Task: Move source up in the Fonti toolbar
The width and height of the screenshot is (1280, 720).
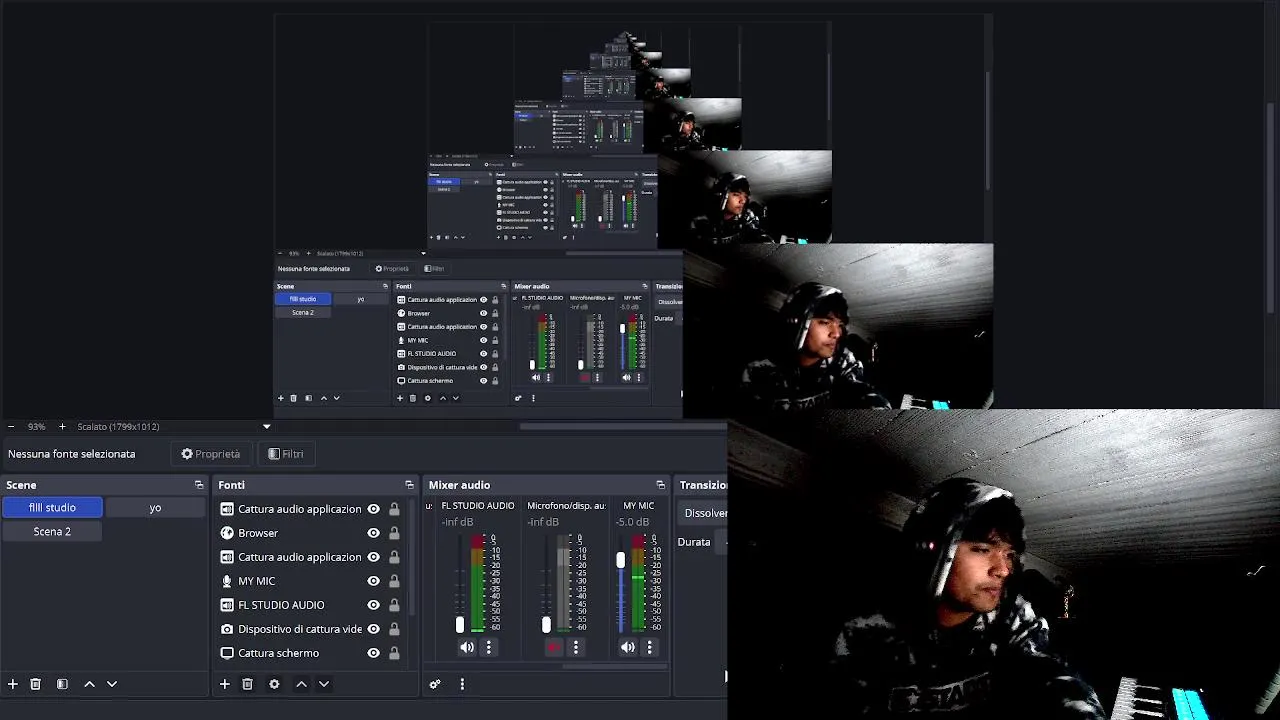Action: (301, 684)
